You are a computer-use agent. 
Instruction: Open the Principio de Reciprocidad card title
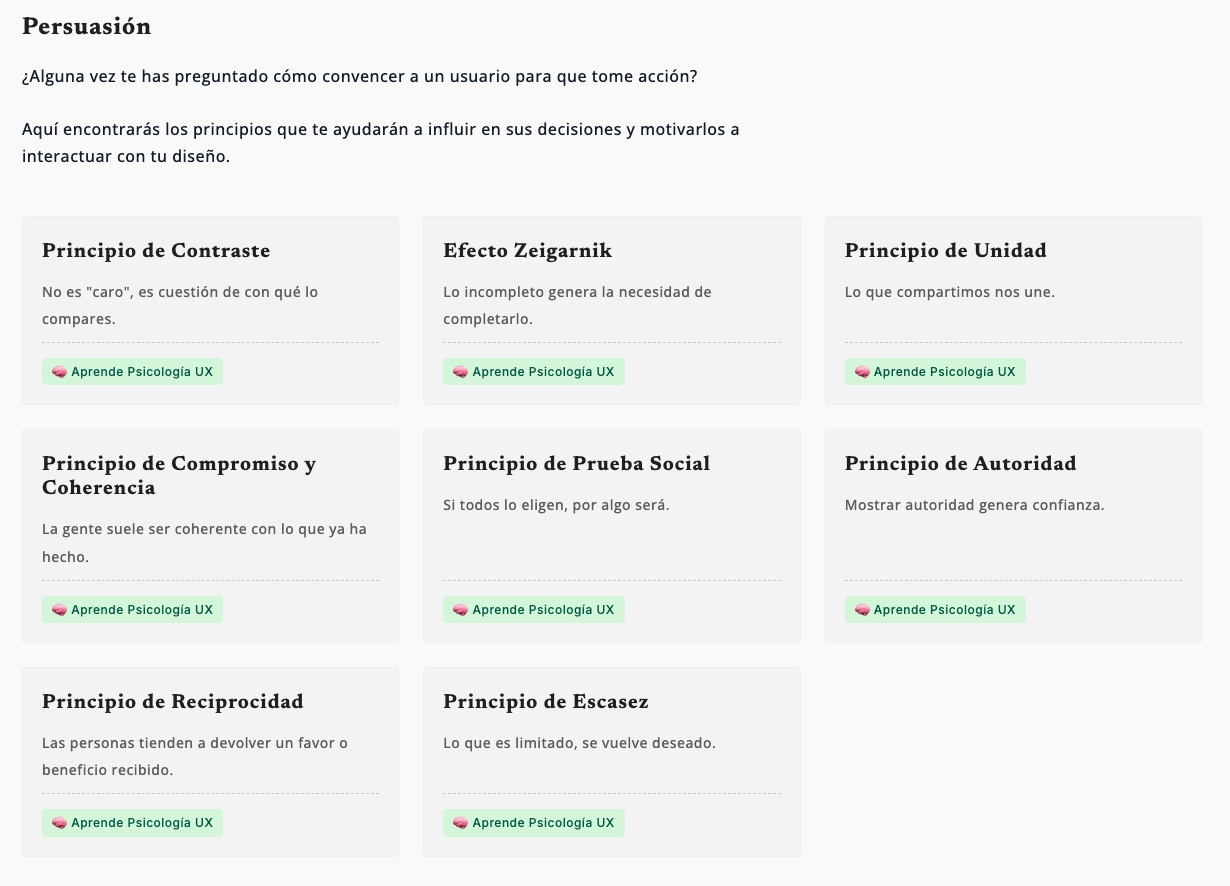[x=172, y=702]
